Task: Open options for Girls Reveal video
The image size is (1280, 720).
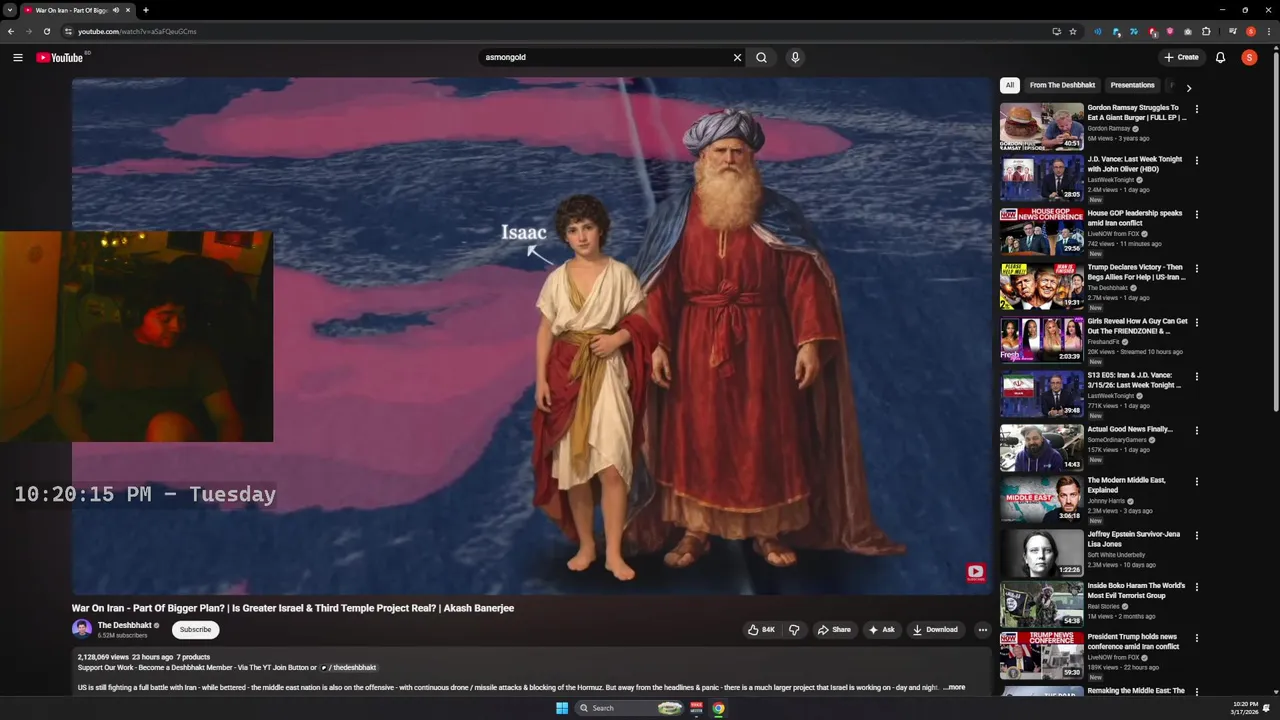Action: tap(1197, 323)
